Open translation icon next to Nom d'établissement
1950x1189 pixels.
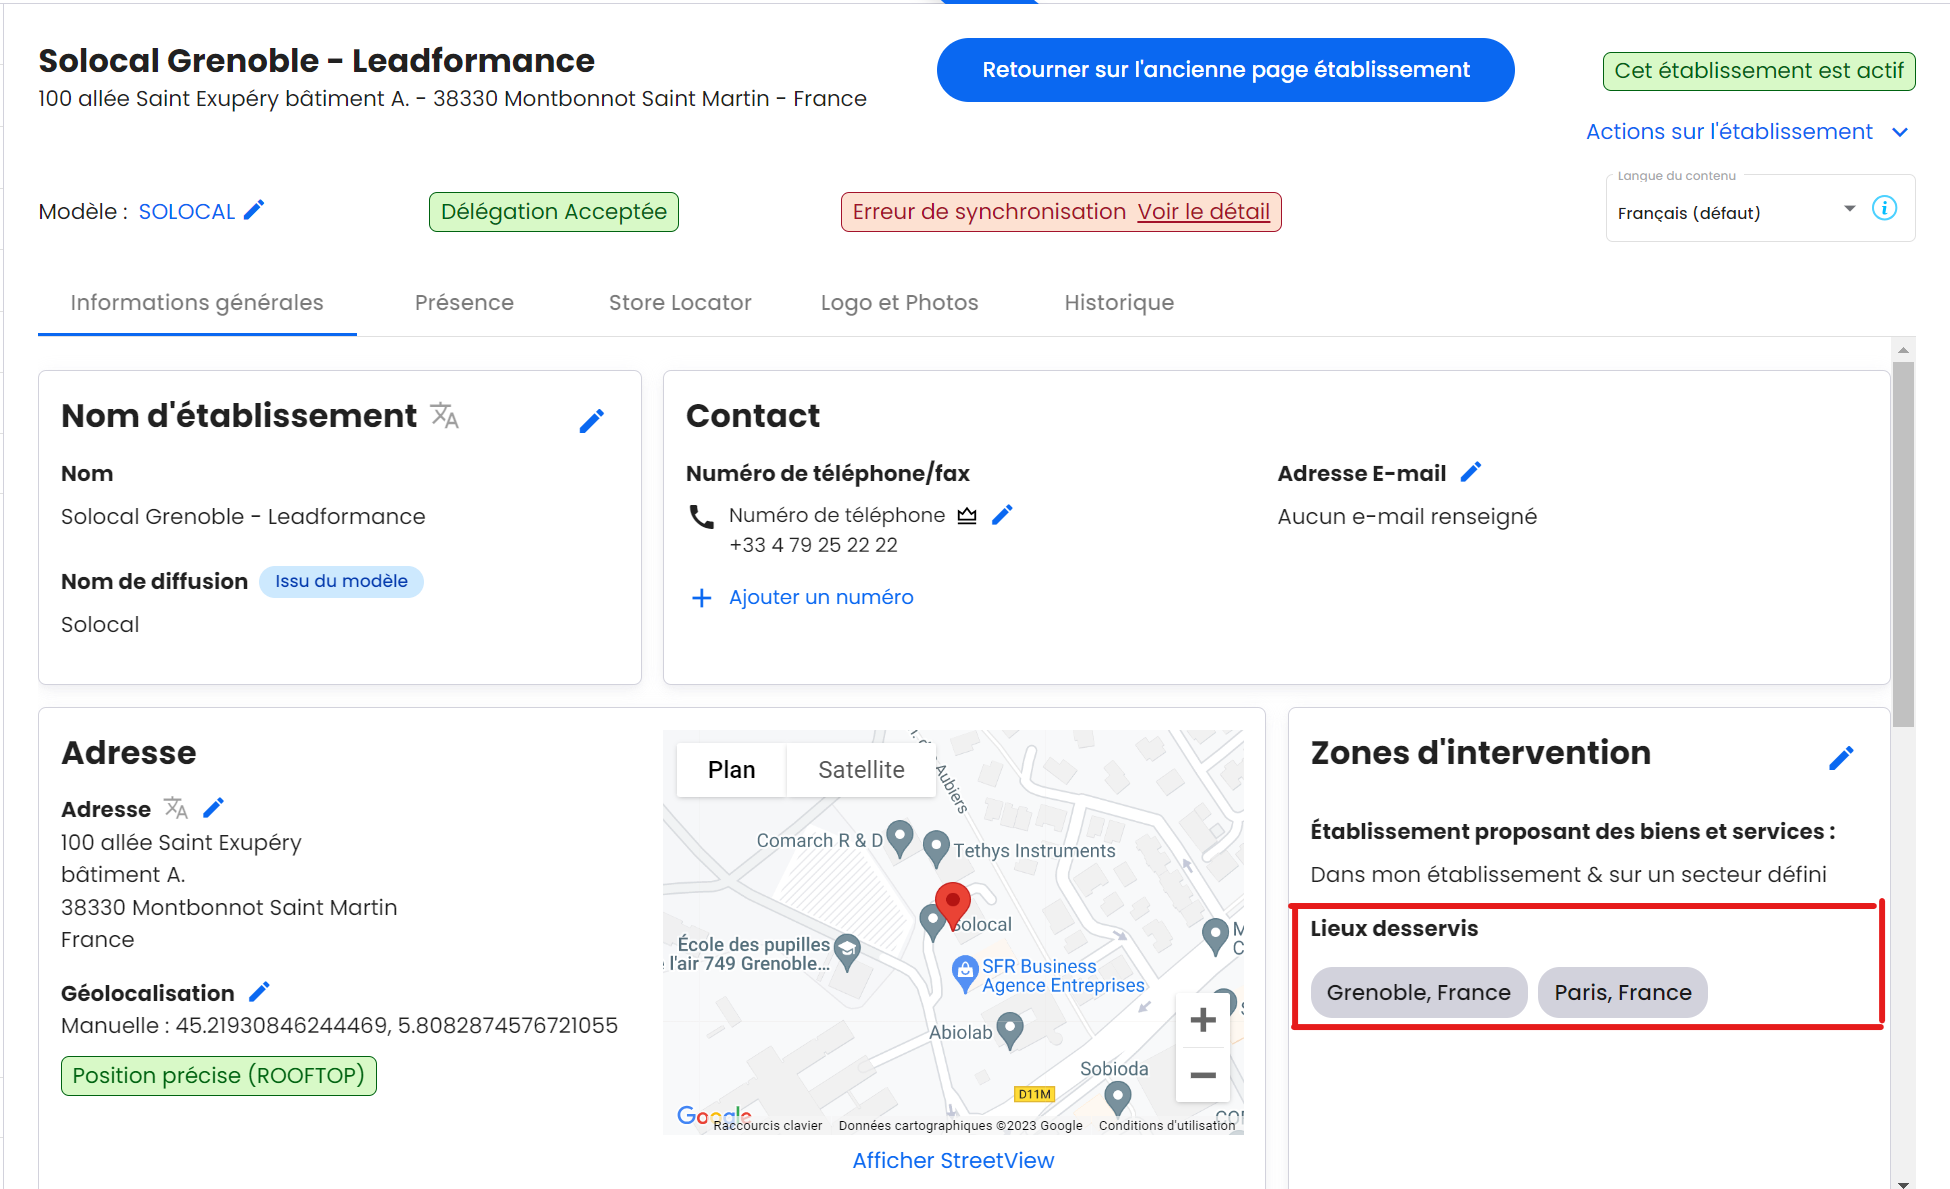point(445,415)
